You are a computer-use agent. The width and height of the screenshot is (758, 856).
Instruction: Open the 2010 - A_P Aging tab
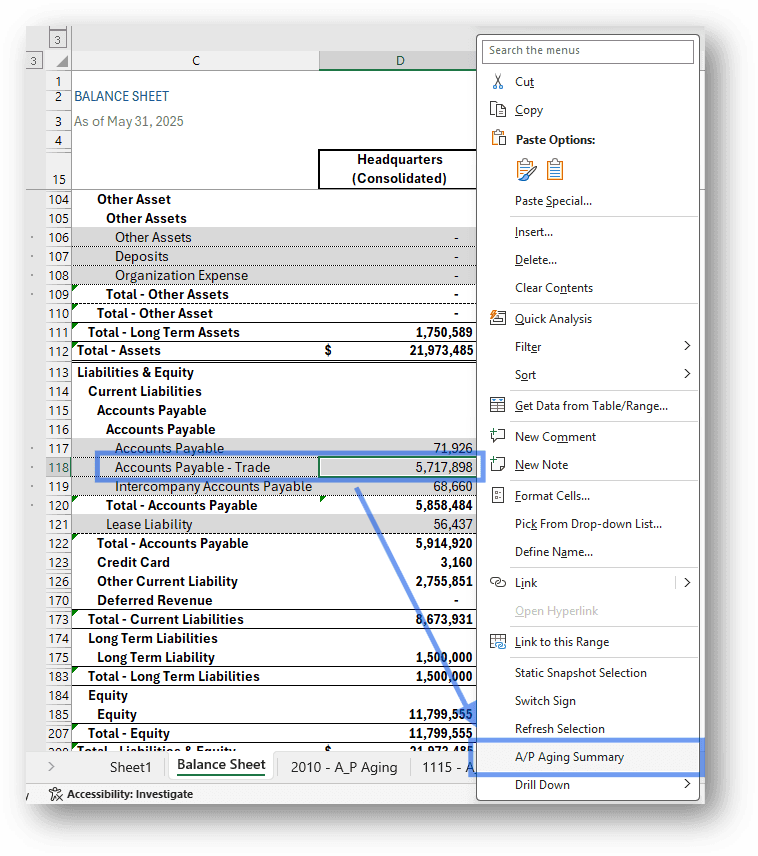click(x=344, y=767)
